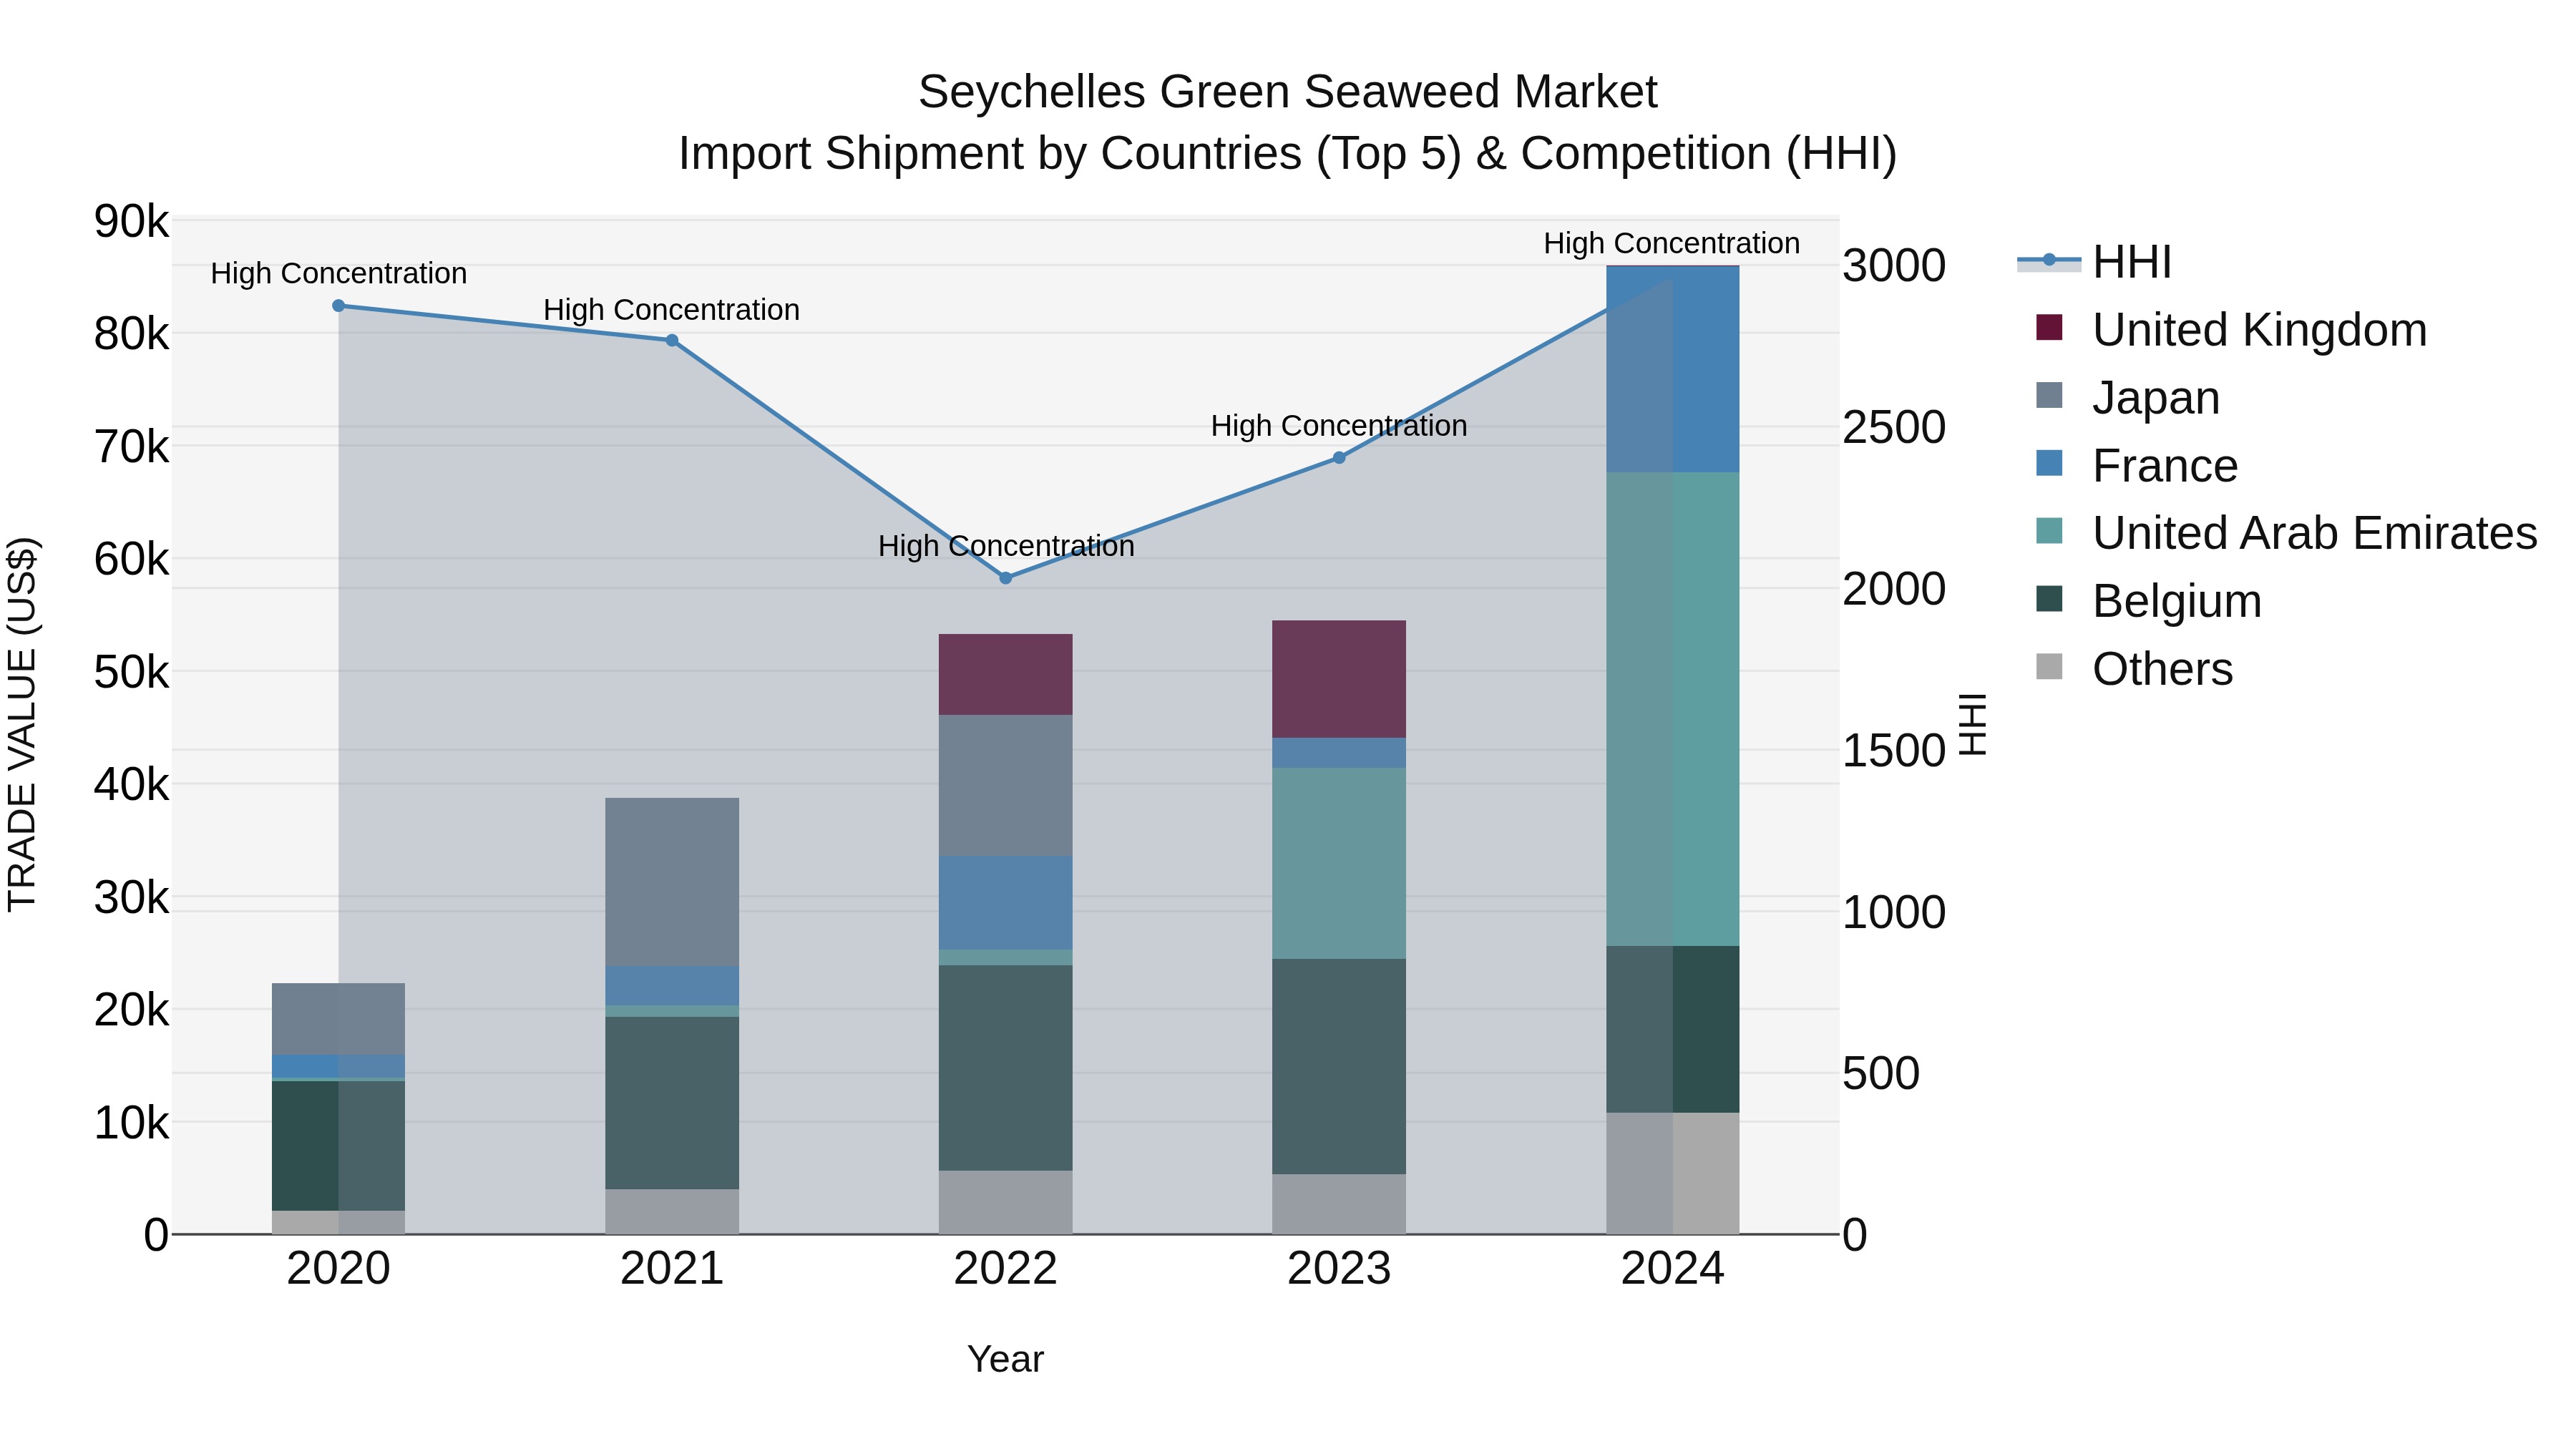Viewport: 2576px width, 1449px height.
Task: Toggle the United Kingdom legend entry
Action: (x=2231, y=329)
